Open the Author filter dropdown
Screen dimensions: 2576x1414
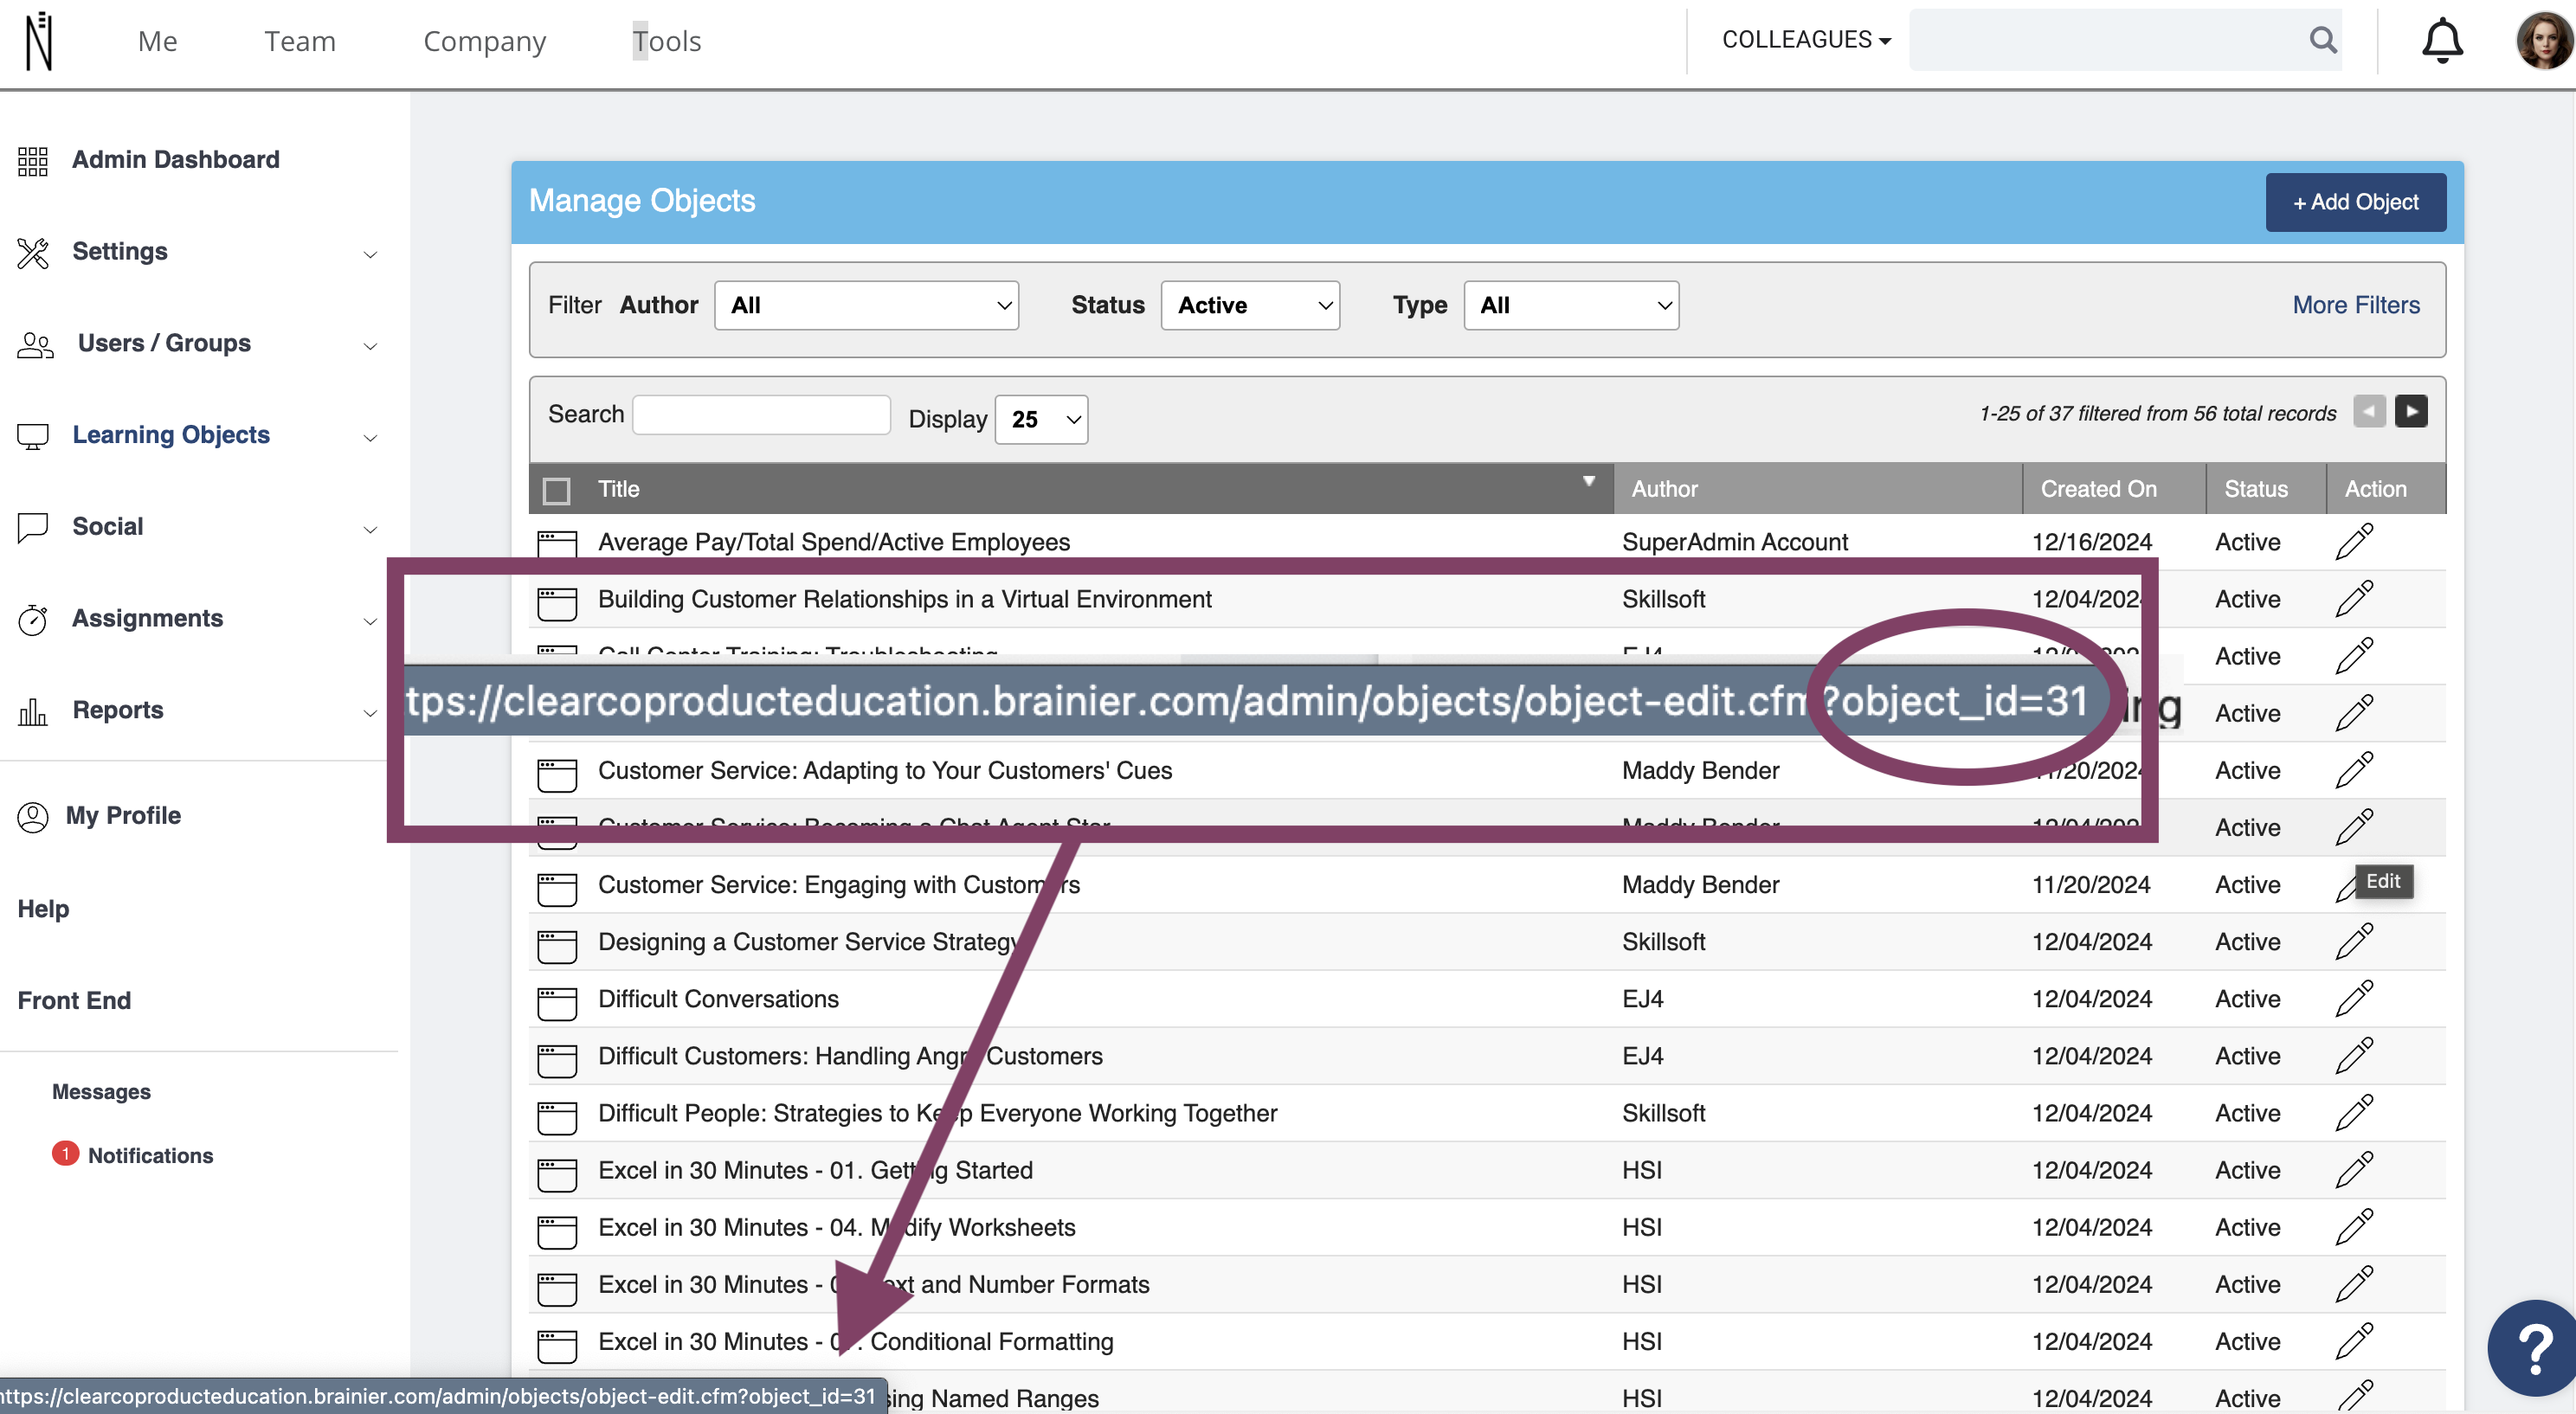866,305
